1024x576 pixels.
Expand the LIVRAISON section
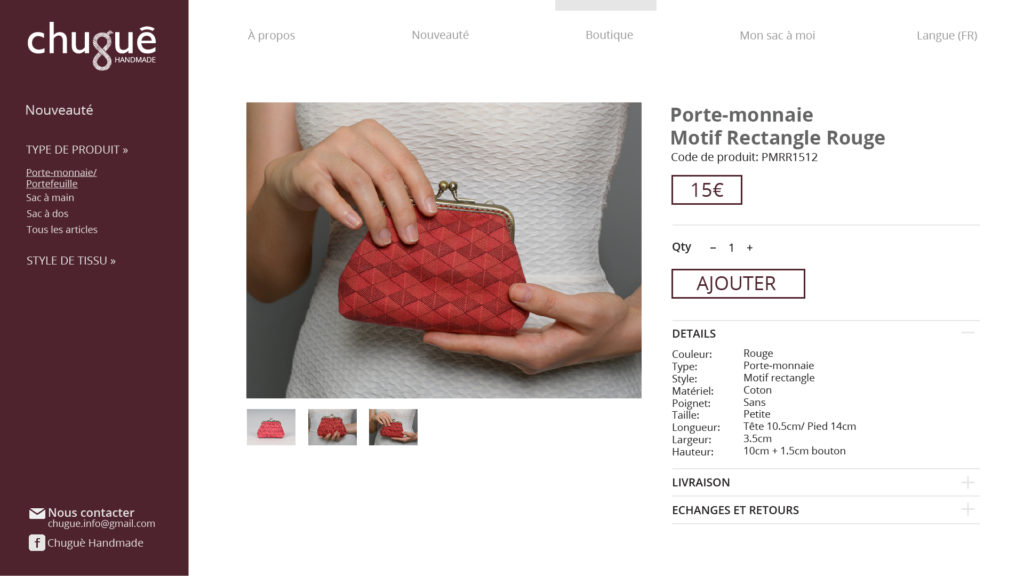click(x=968, y=483)
